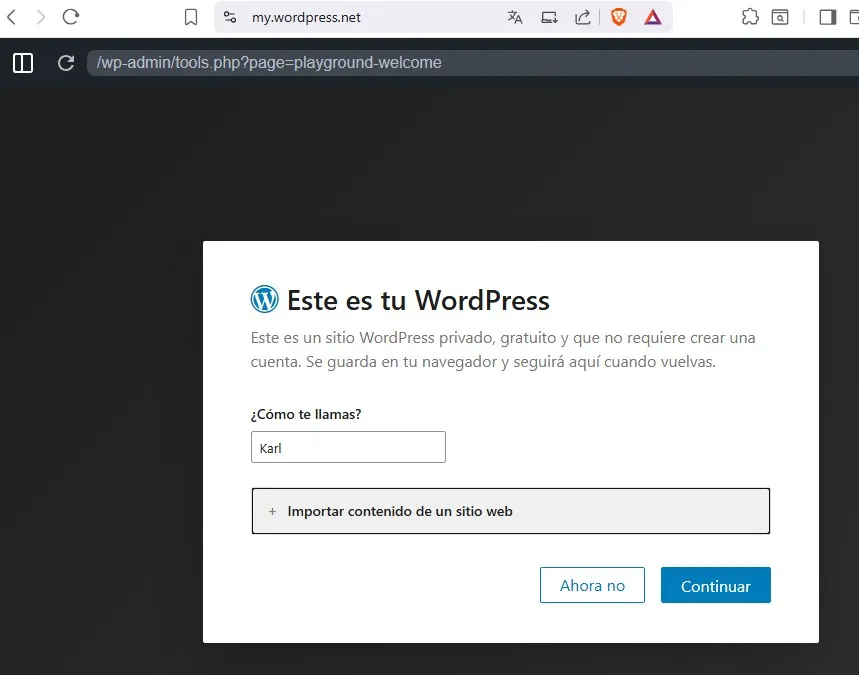859x675 pixels.
Task: Toggle the browser sidebar panel icon
Action: pyautogui.click(x=827, y=17)
